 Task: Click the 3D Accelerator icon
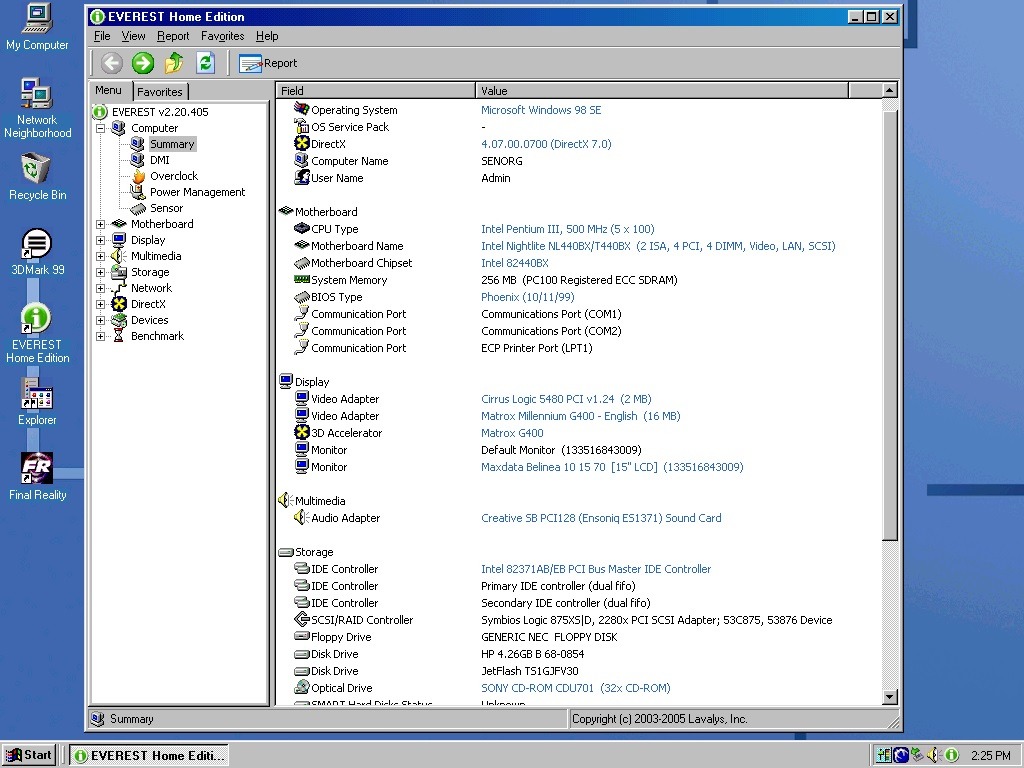point(301,432)
